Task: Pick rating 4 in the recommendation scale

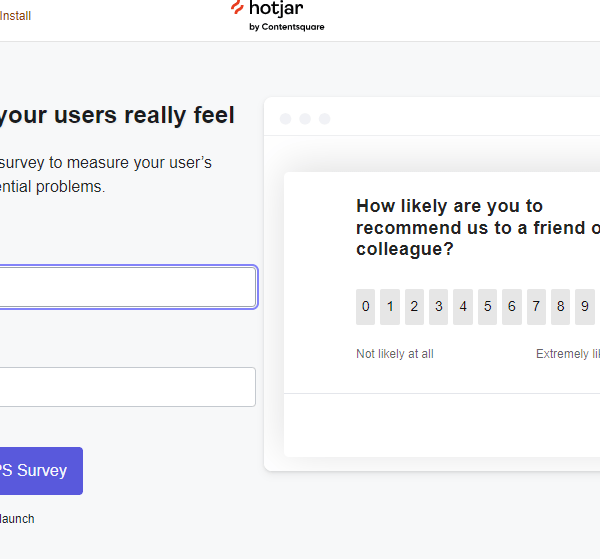Action: pos(463,307)
